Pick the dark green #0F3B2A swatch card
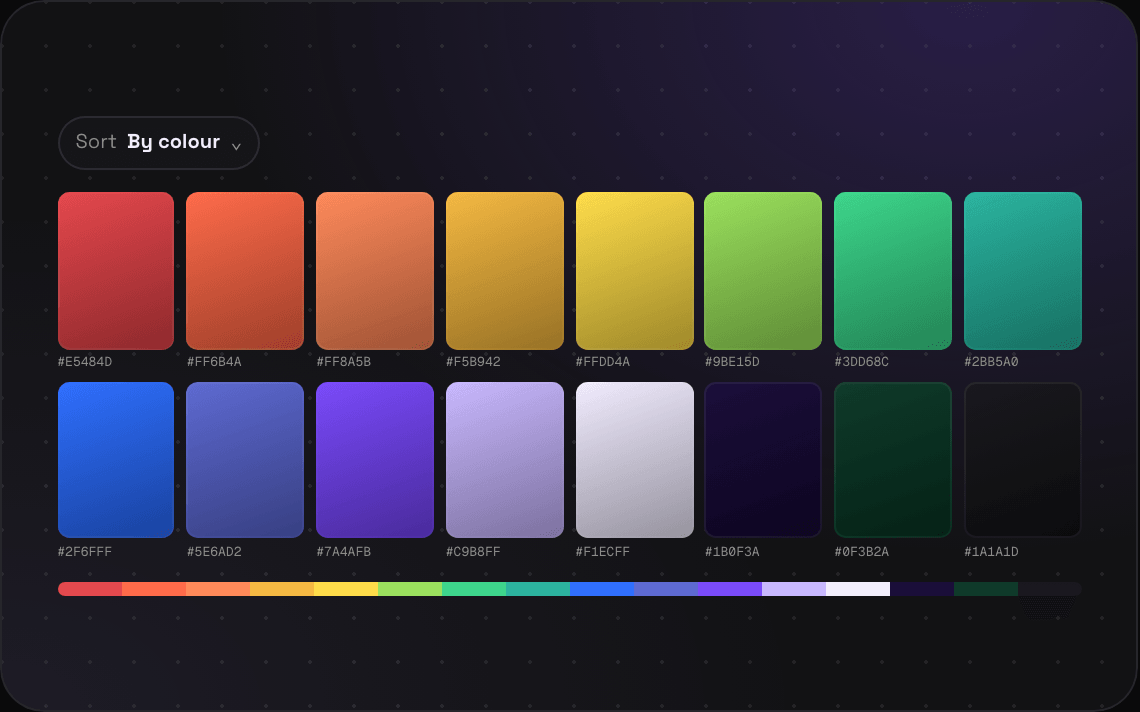Viewport: 1140px width, 712px height. [x=893, y=460]
